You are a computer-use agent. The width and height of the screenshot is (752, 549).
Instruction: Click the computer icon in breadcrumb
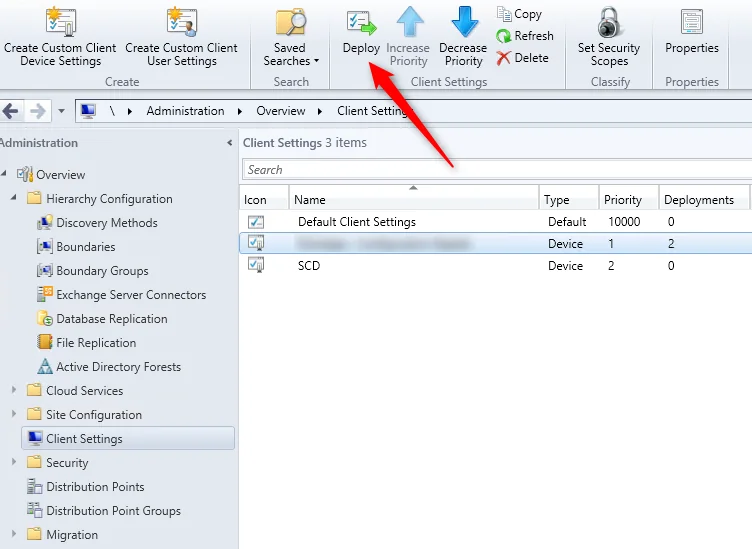88,111
